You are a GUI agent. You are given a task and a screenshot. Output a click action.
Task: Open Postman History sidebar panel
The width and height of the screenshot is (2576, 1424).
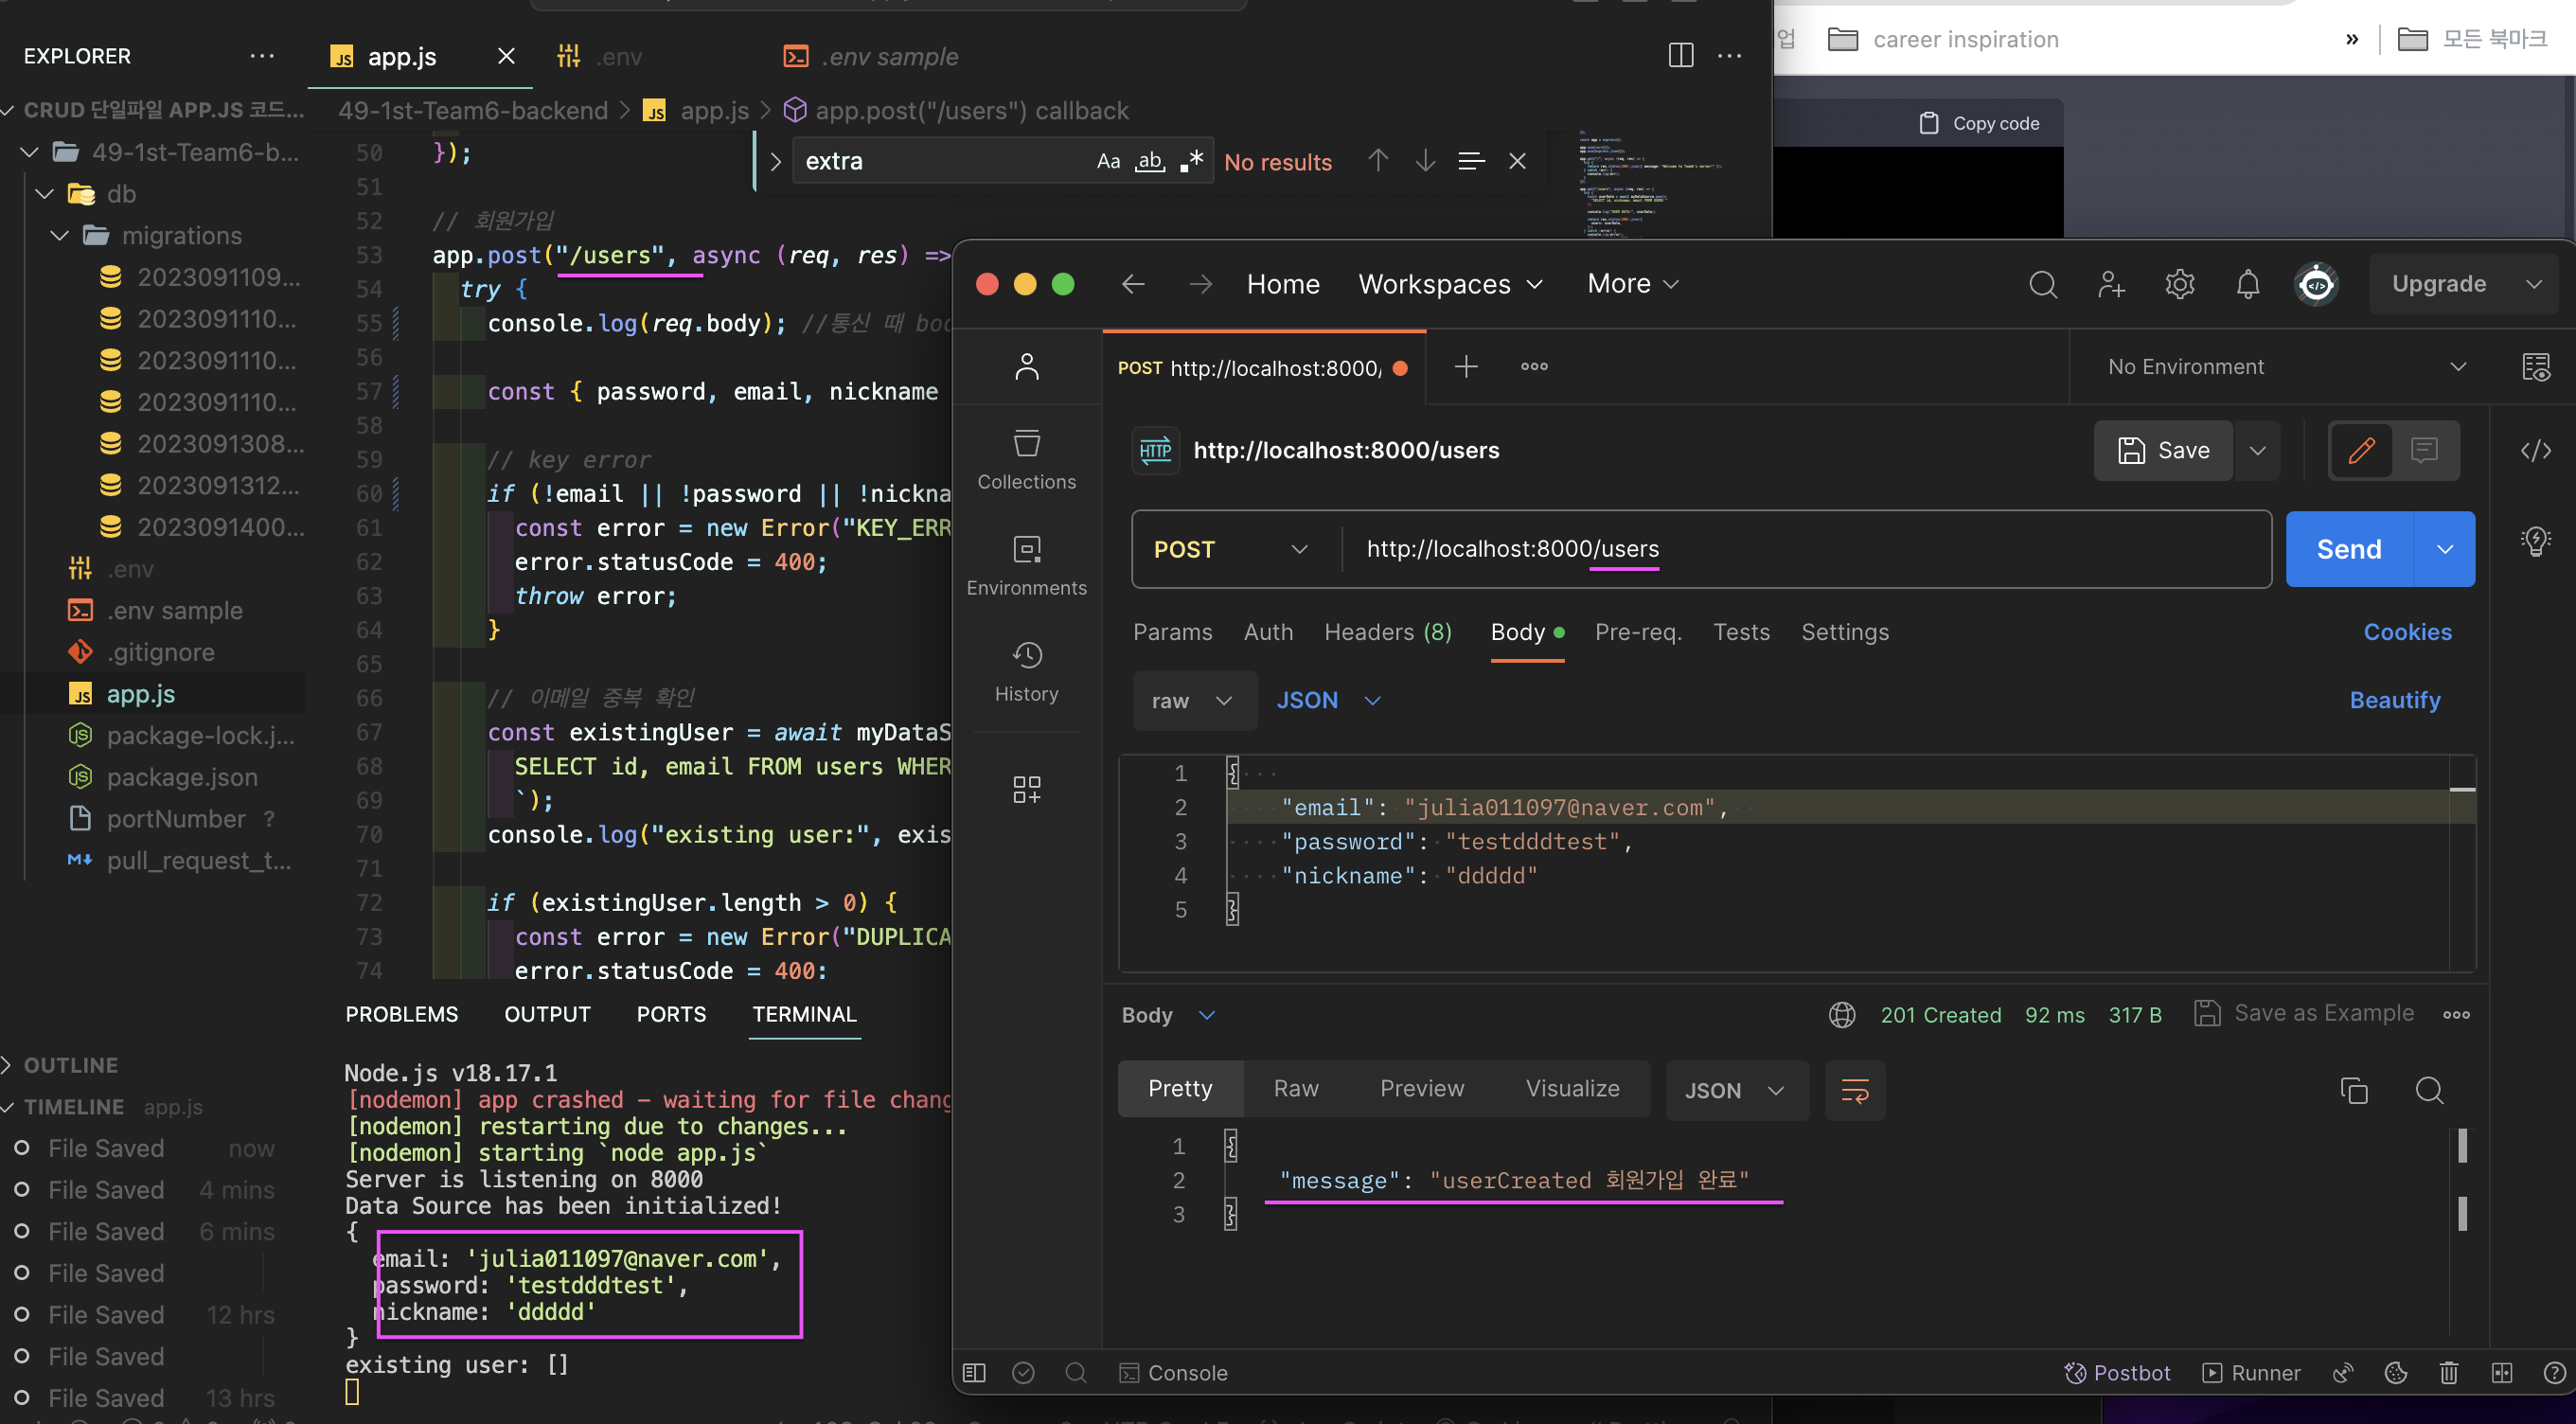(1026, 671)
